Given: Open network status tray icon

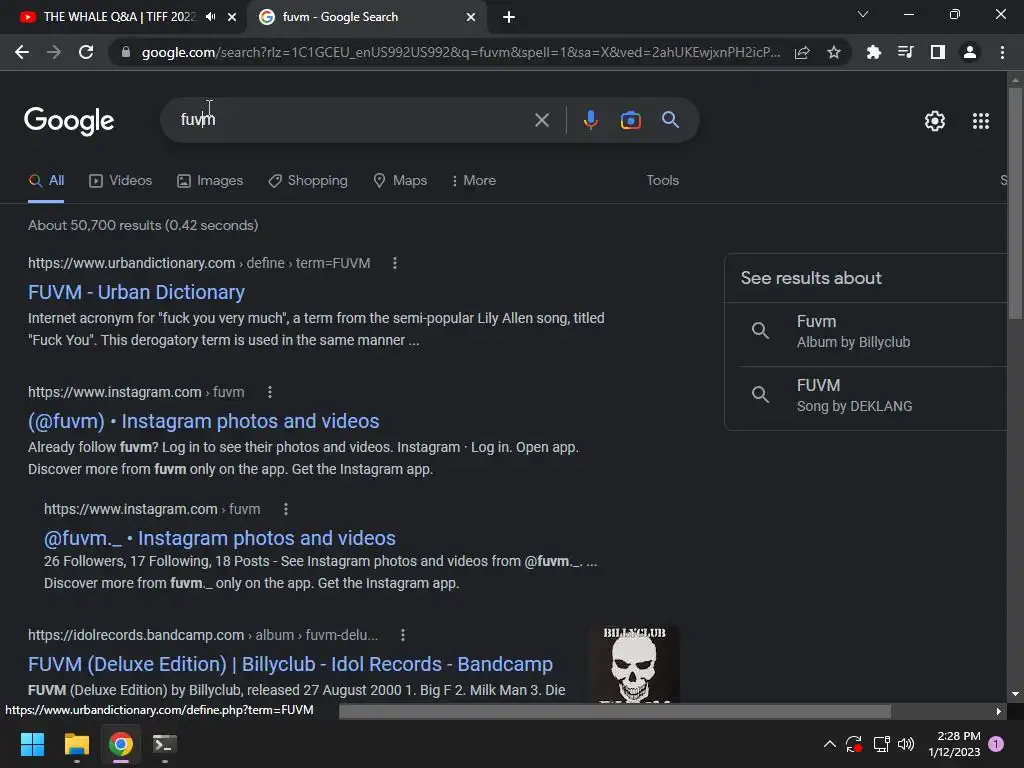Looking at the screenshot, I should 881,744.
